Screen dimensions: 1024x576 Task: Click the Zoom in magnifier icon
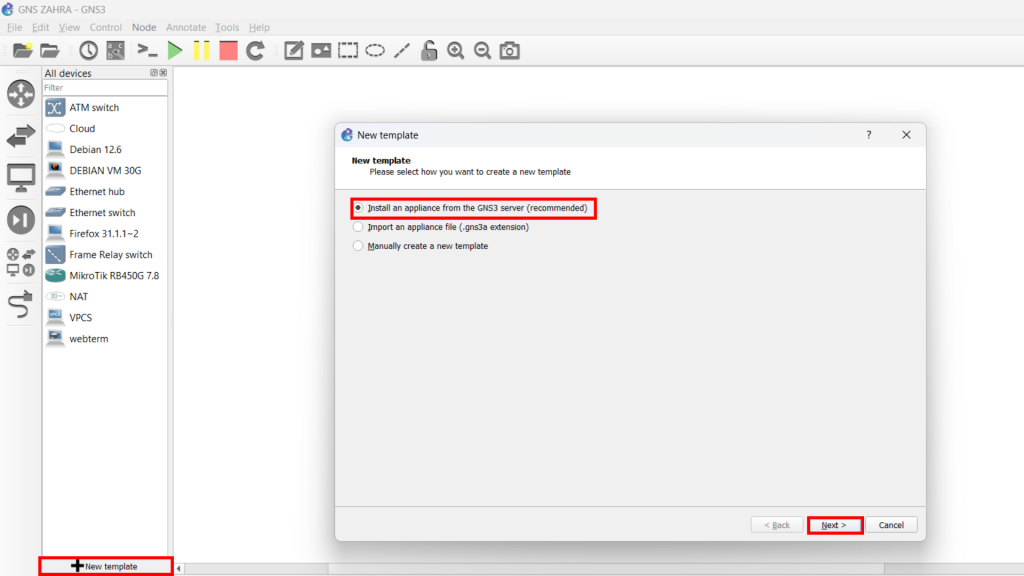tap(456, 50)
